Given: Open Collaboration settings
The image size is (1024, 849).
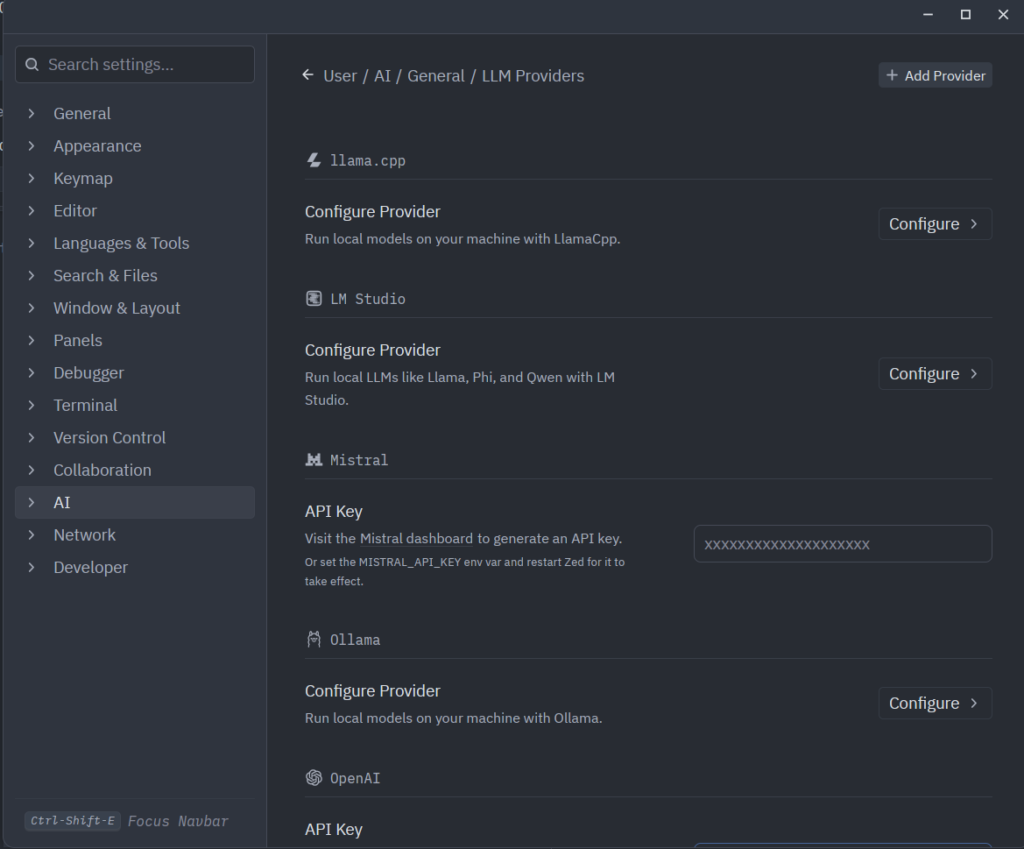Looking at the screenshot, I should point(135,470).
